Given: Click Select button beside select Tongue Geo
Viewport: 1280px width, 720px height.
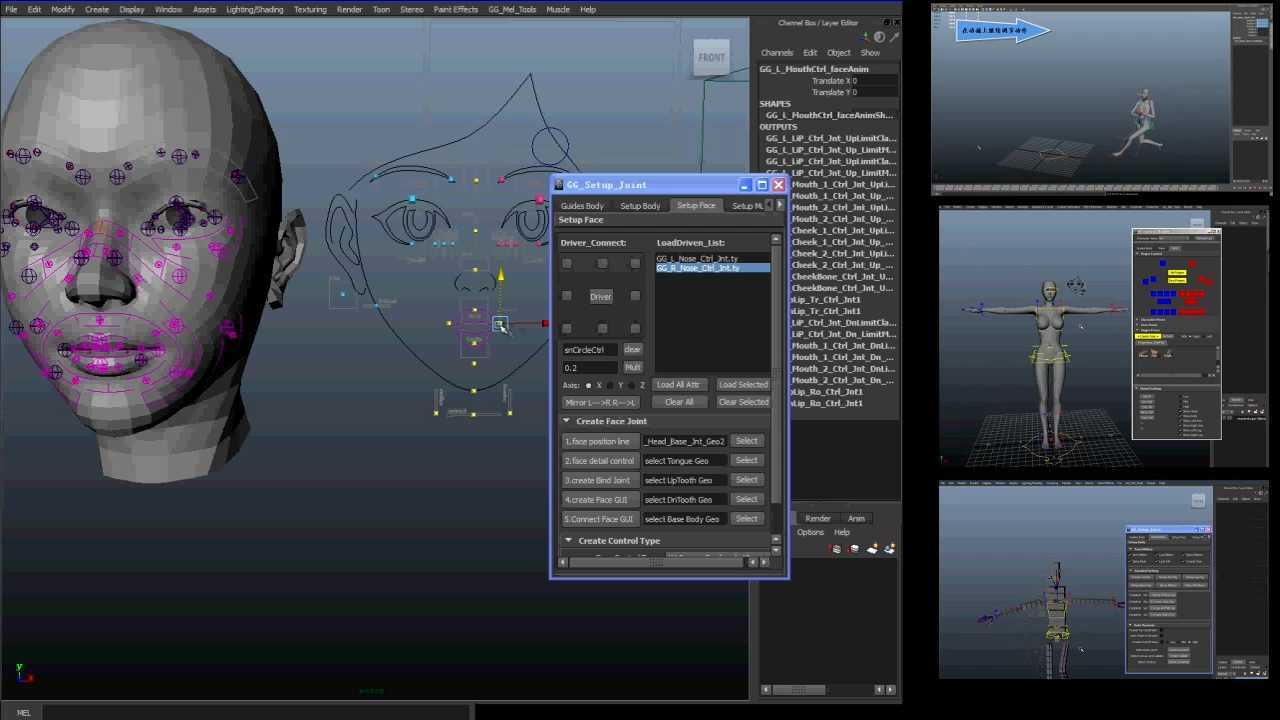Looking at the screenshot, I should point(746,460).
